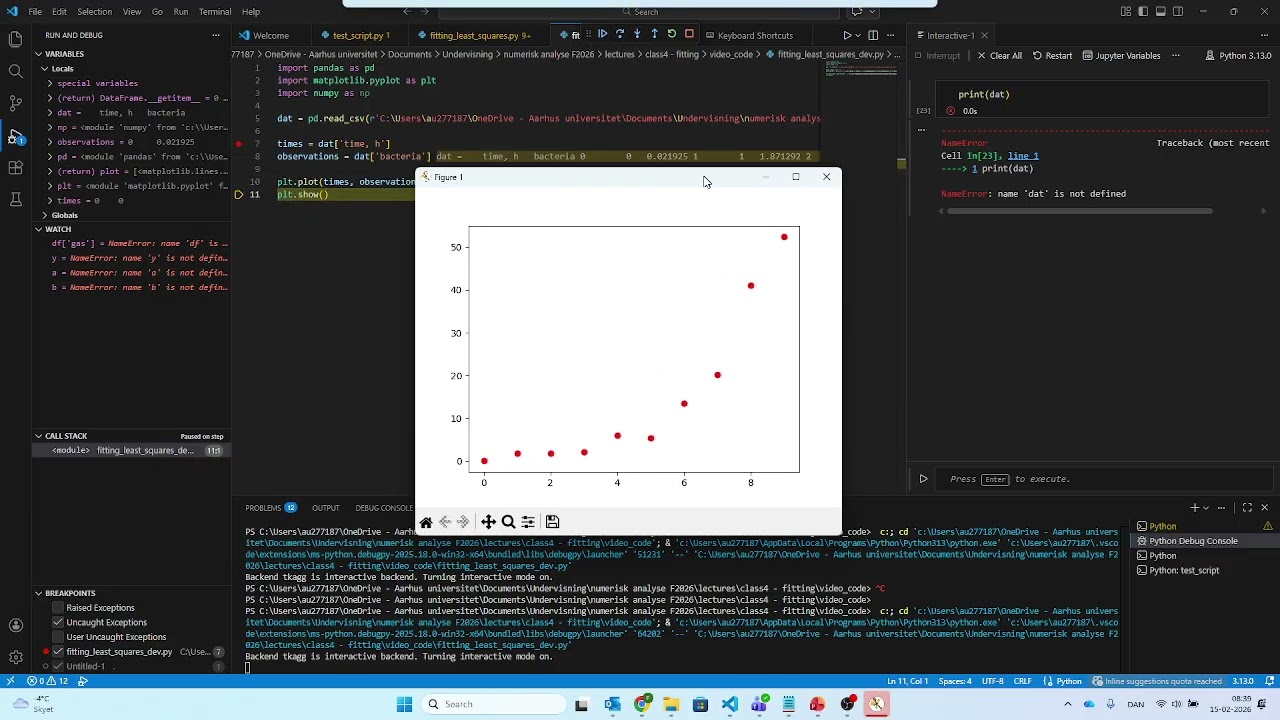Open new terminal launch profile dropdown
Viewport: 1280px width, 720px height.
click(1206, 508)
